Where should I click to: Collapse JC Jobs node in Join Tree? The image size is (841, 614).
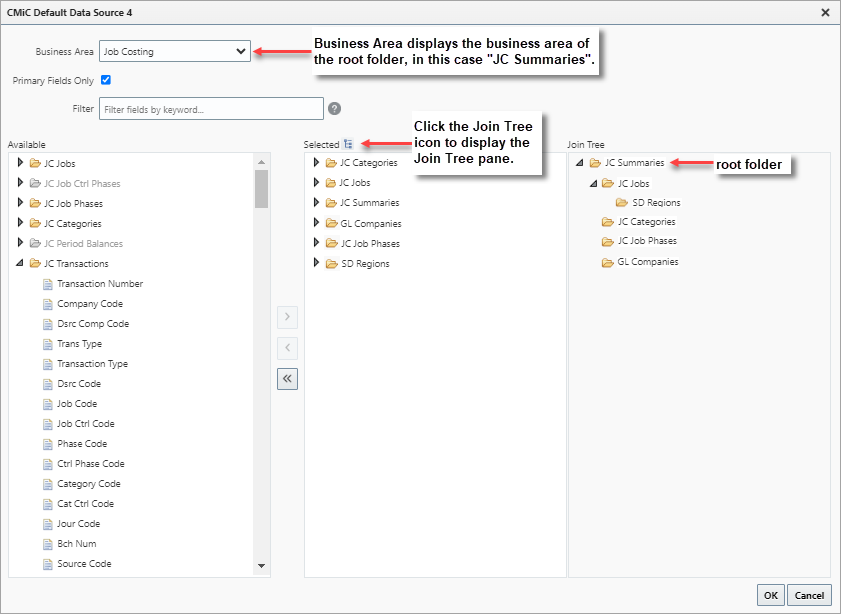tap(593, 183)
